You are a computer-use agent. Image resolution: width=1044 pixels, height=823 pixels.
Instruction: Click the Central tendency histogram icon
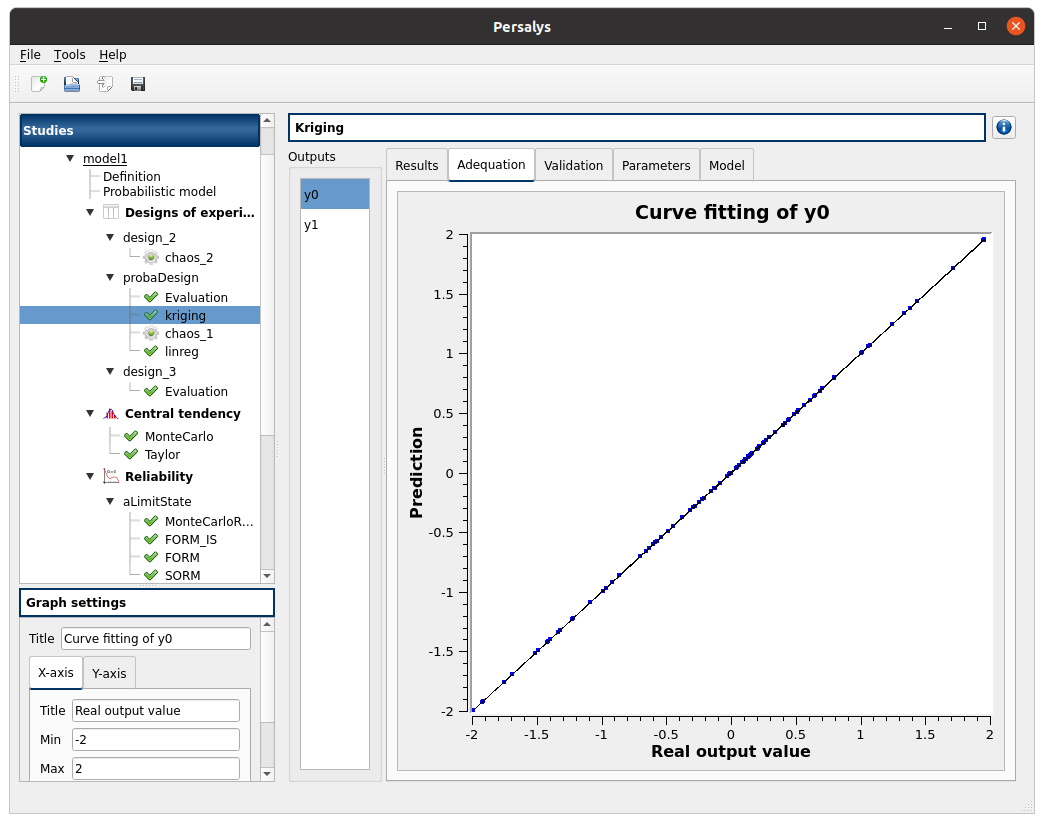click(111, 414)
